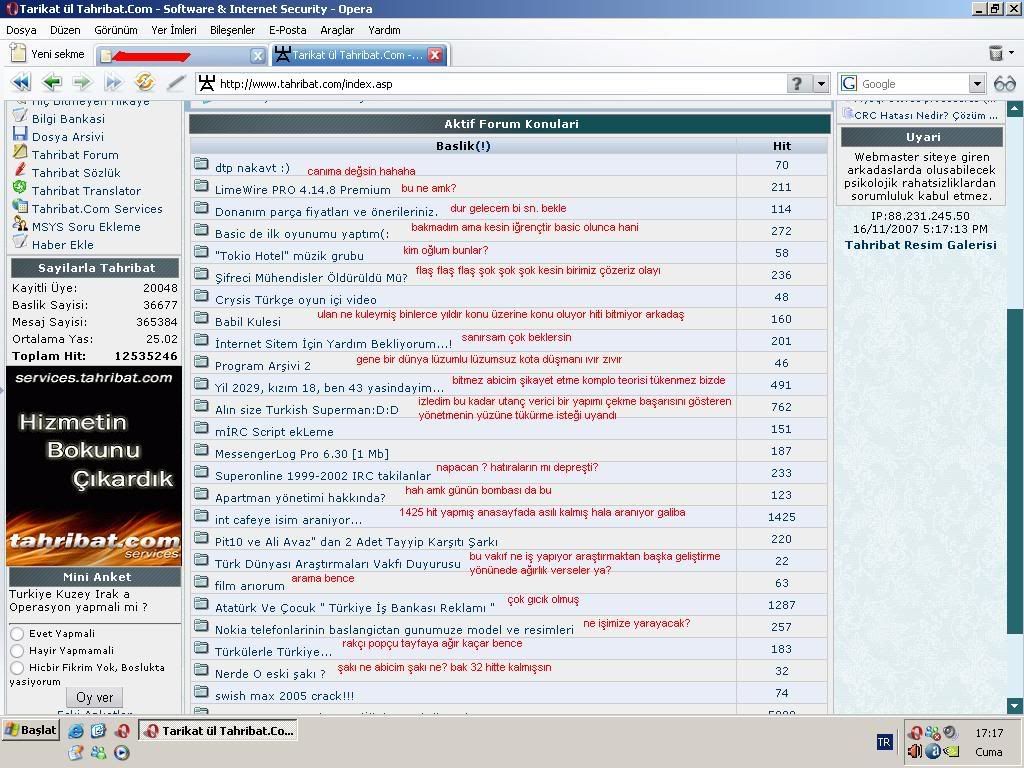
Task: Click the media player quick launch icon
Action: coord(121,752)
